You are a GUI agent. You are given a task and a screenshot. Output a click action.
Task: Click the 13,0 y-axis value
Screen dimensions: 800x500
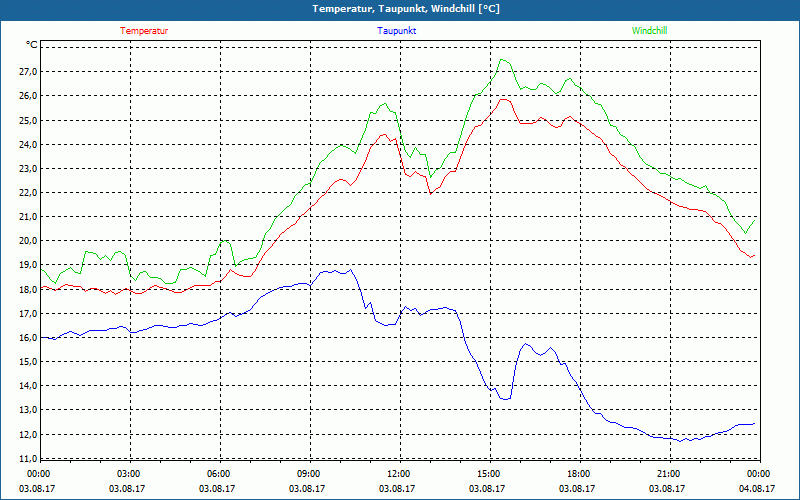tap(28, 410)
